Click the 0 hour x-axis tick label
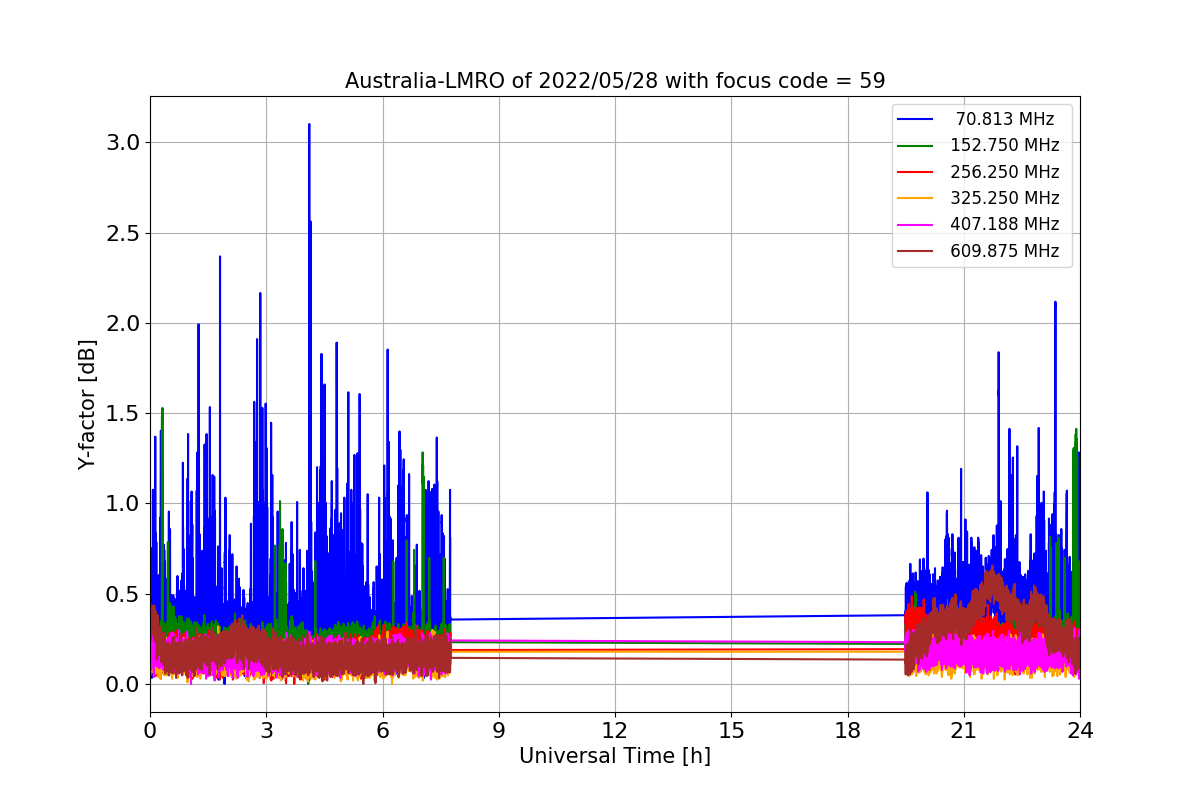 coord(150,731)
